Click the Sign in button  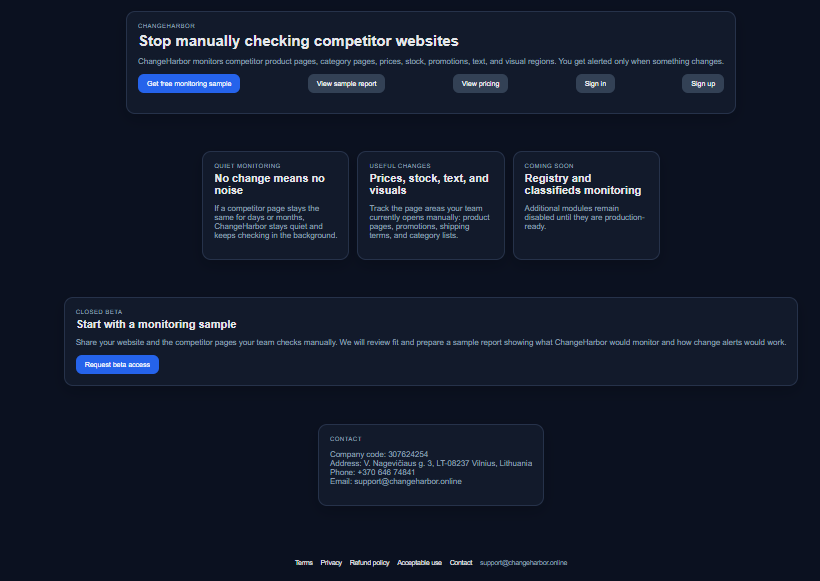pyautogui.click(x=595, y=84)
